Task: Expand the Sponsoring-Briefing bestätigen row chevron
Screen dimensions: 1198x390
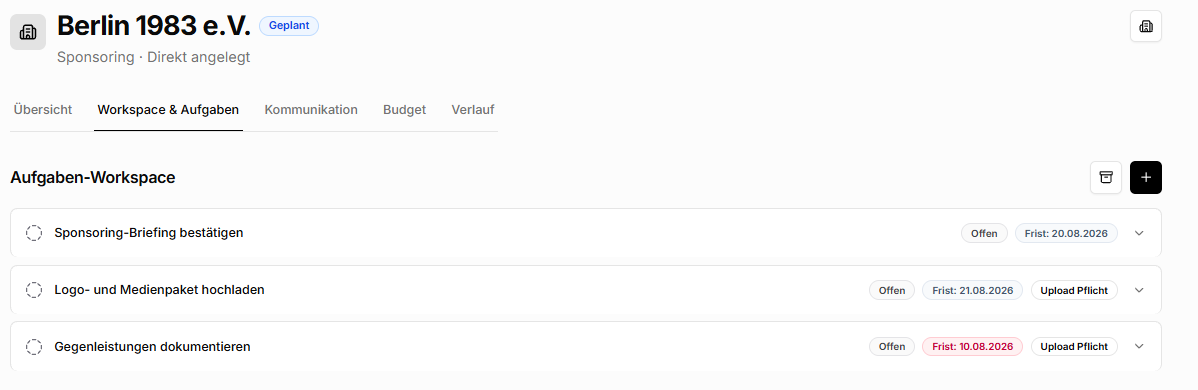Action: [x=1139, y=232]
